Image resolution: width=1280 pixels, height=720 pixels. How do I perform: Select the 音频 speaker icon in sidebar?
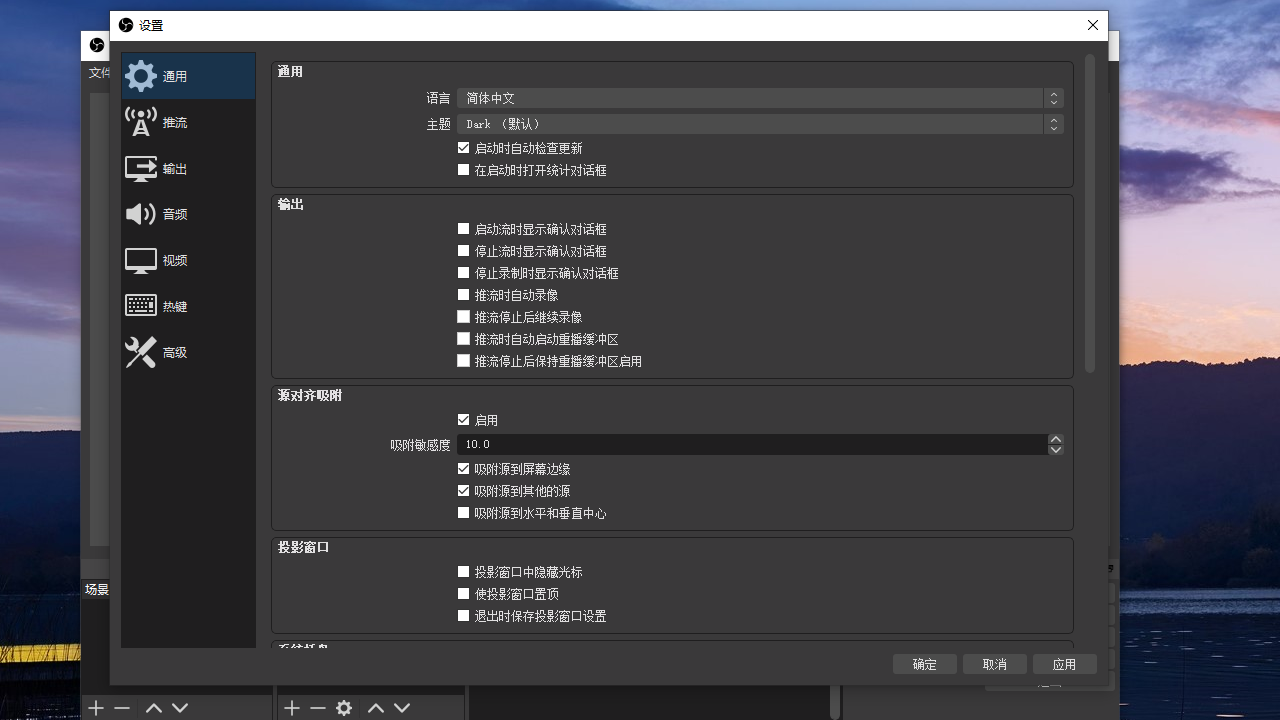coord(140,214)
